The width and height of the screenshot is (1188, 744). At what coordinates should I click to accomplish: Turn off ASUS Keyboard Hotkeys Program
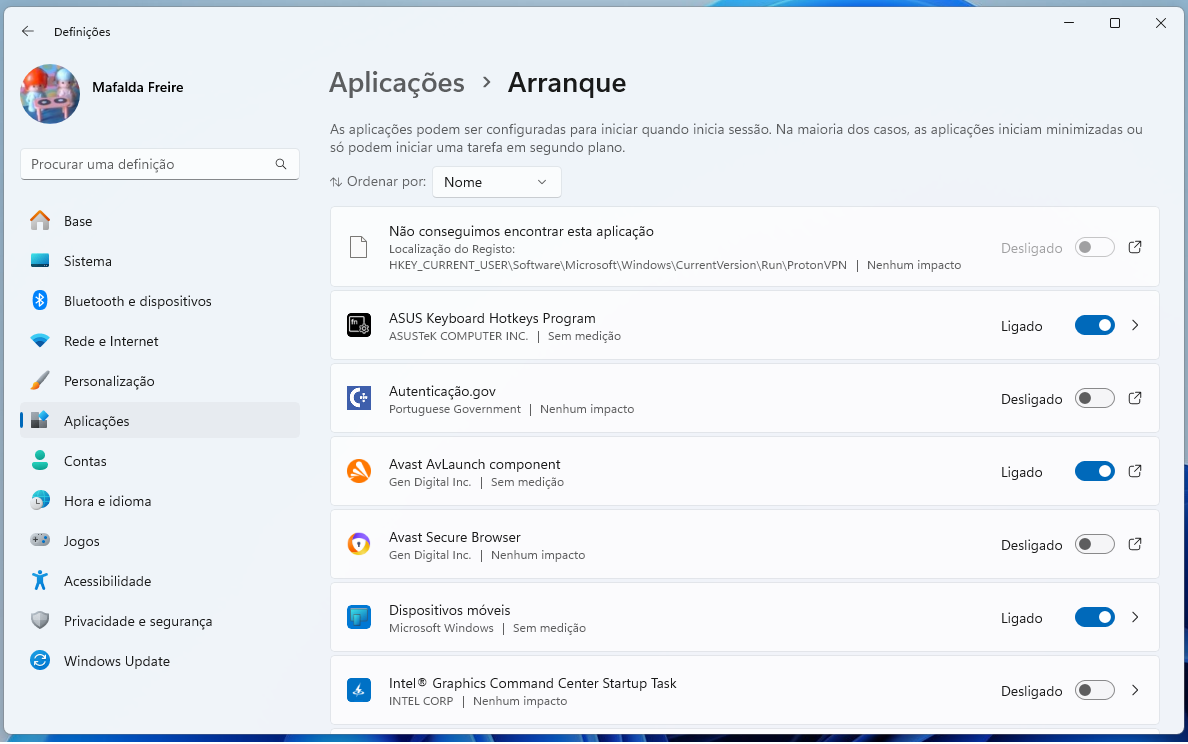[x=1094, y=326]
